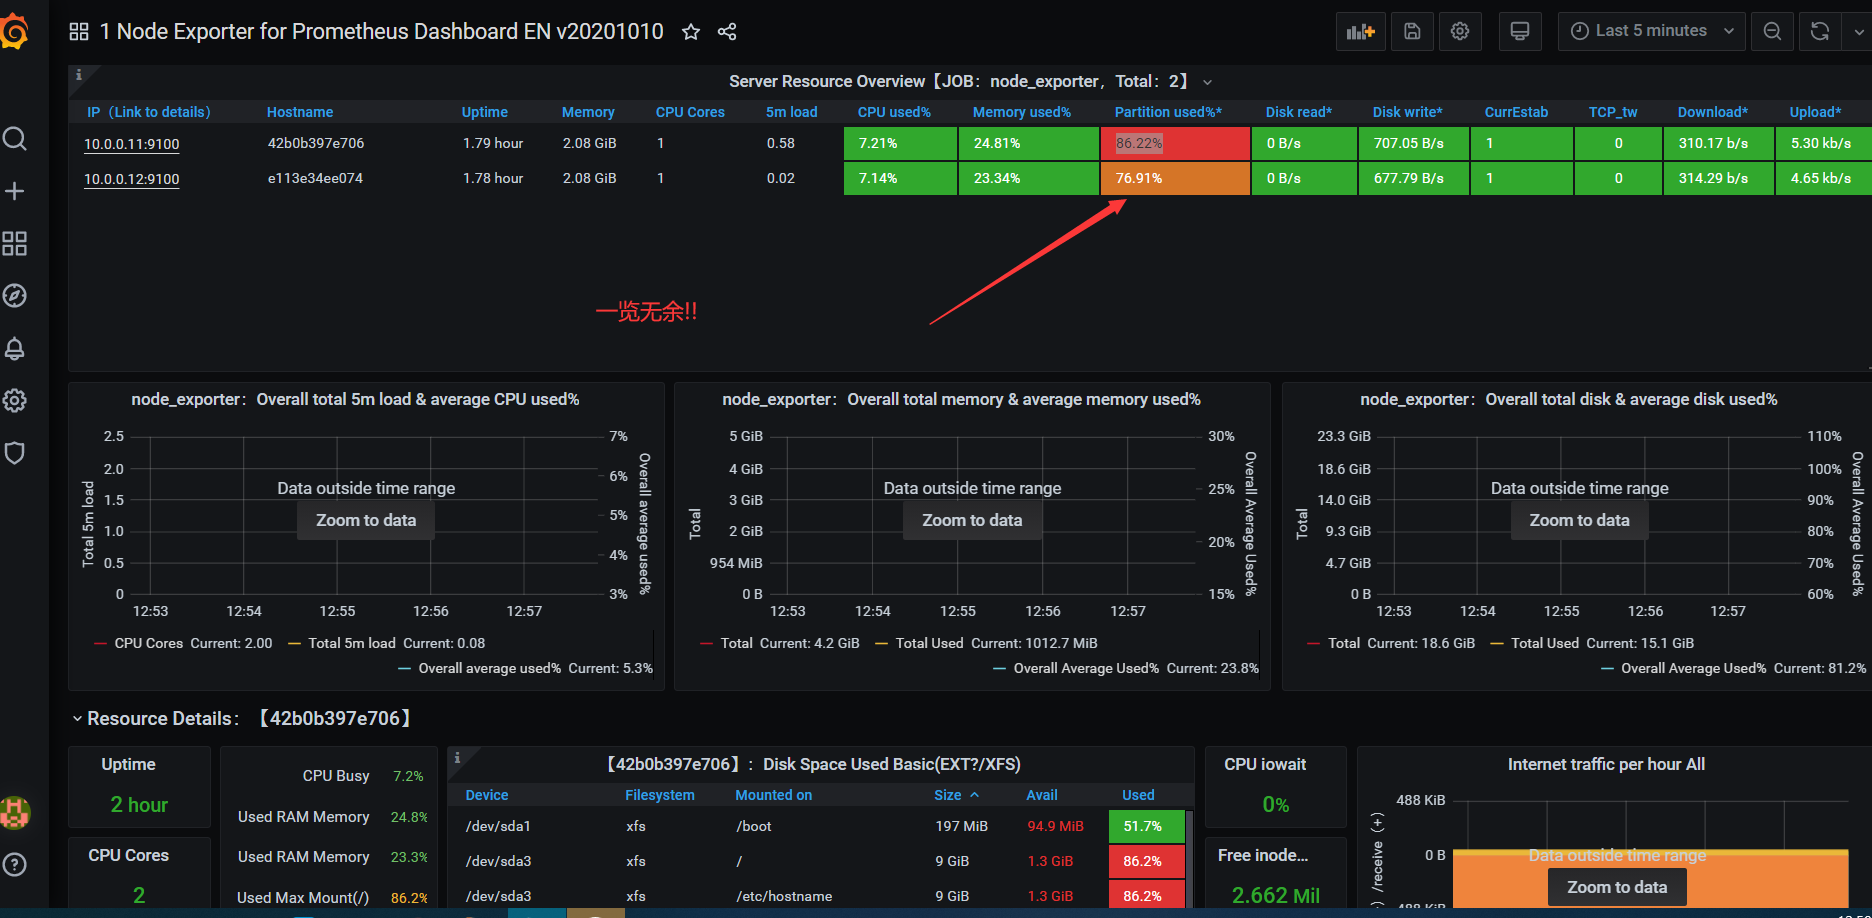Open details link for 10.0.0.11:9100
1872x918 pixels.
(132, 144)
